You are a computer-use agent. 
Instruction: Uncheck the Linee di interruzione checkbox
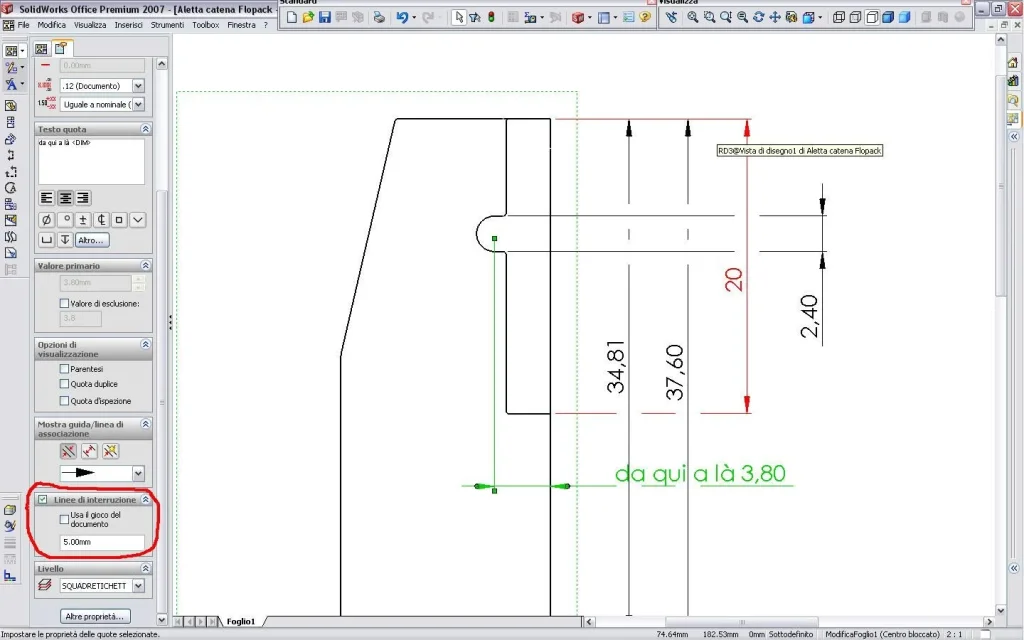42,500
